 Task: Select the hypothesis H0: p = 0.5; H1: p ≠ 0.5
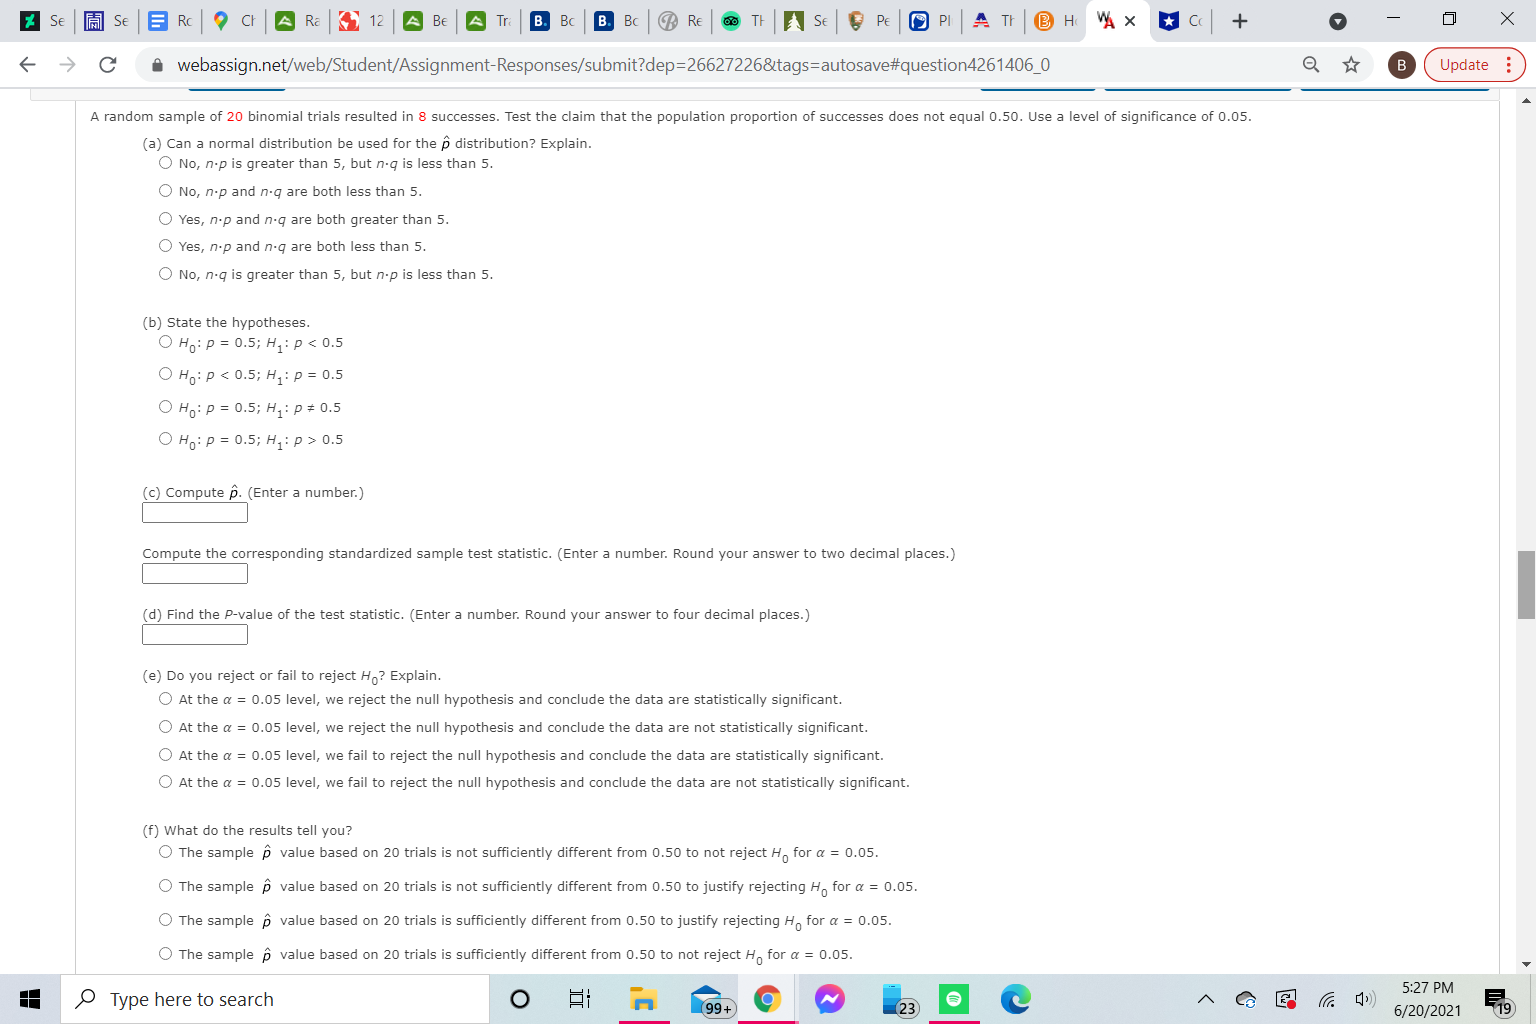(x=166, y=406)
